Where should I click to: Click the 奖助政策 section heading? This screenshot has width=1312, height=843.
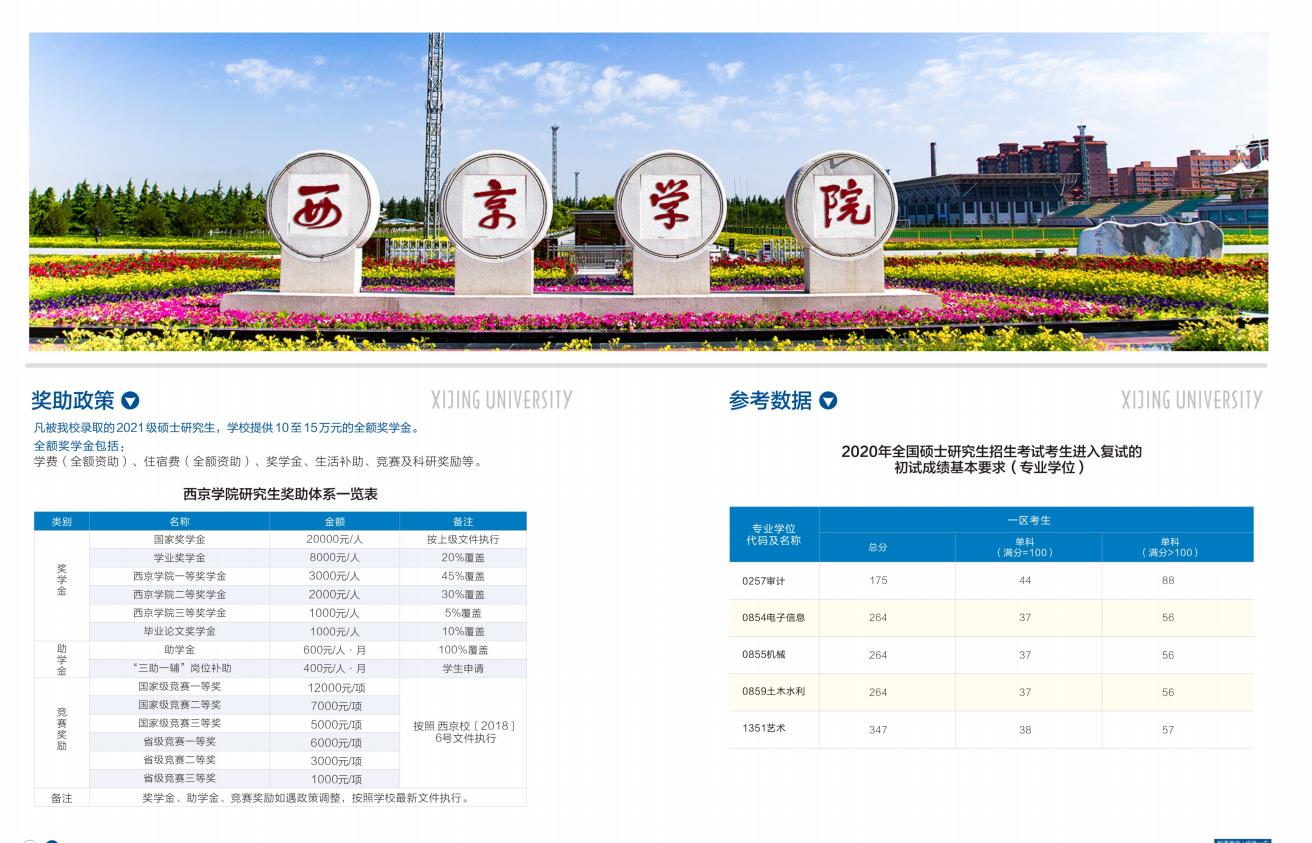tap(73, 401)
